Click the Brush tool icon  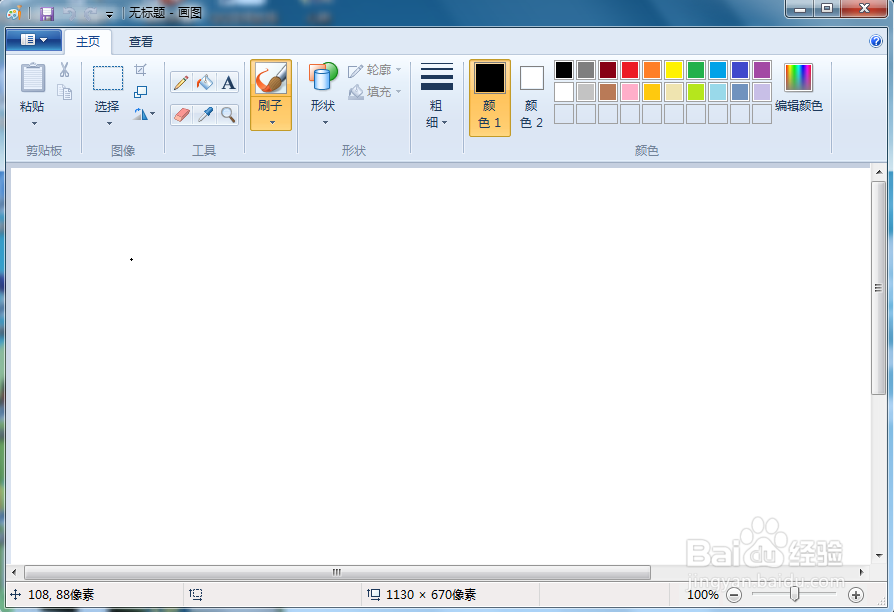[x=271, y=78]
